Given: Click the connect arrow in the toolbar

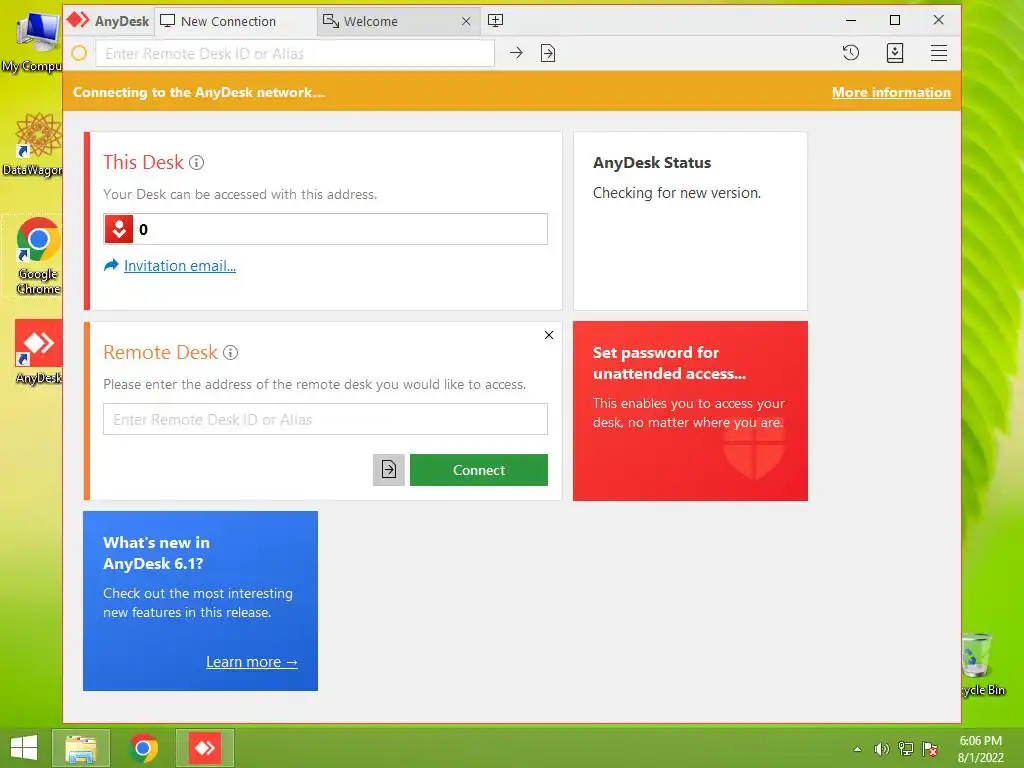Looking at the screenshot, I should (x=516, y=53).
